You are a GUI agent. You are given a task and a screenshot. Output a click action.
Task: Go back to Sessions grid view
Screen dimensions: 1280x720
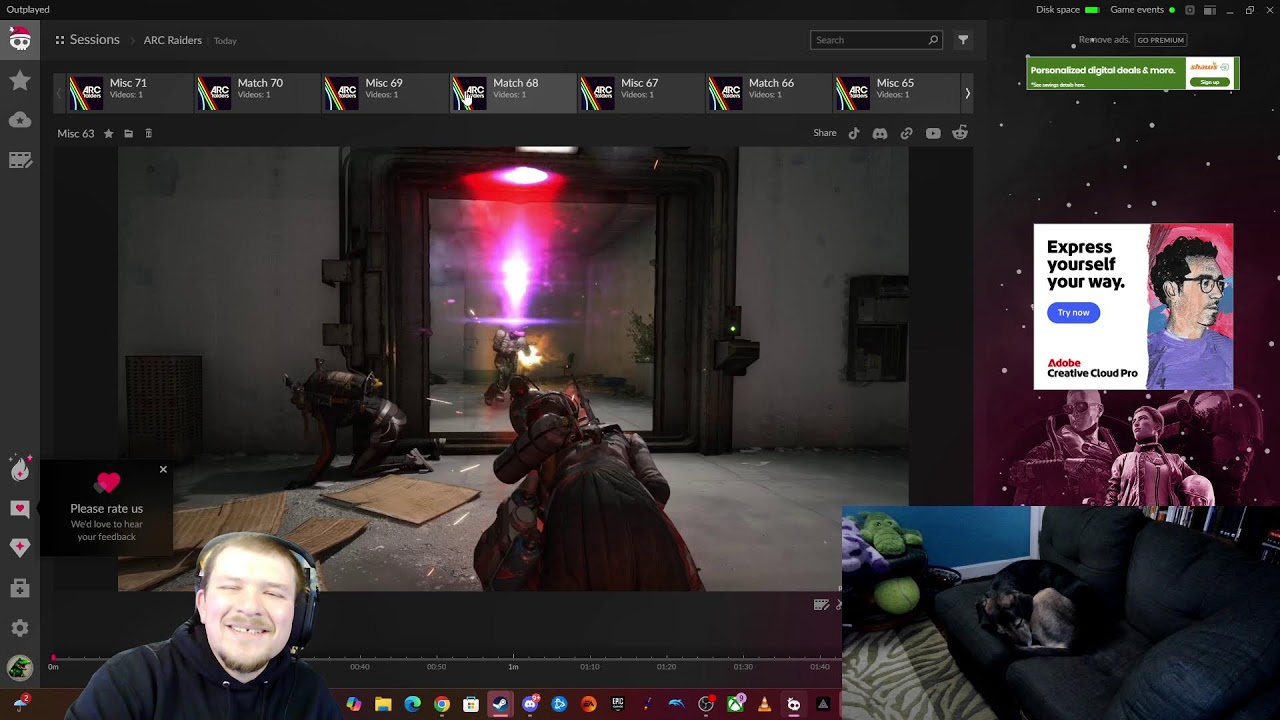tap(88, 40)
